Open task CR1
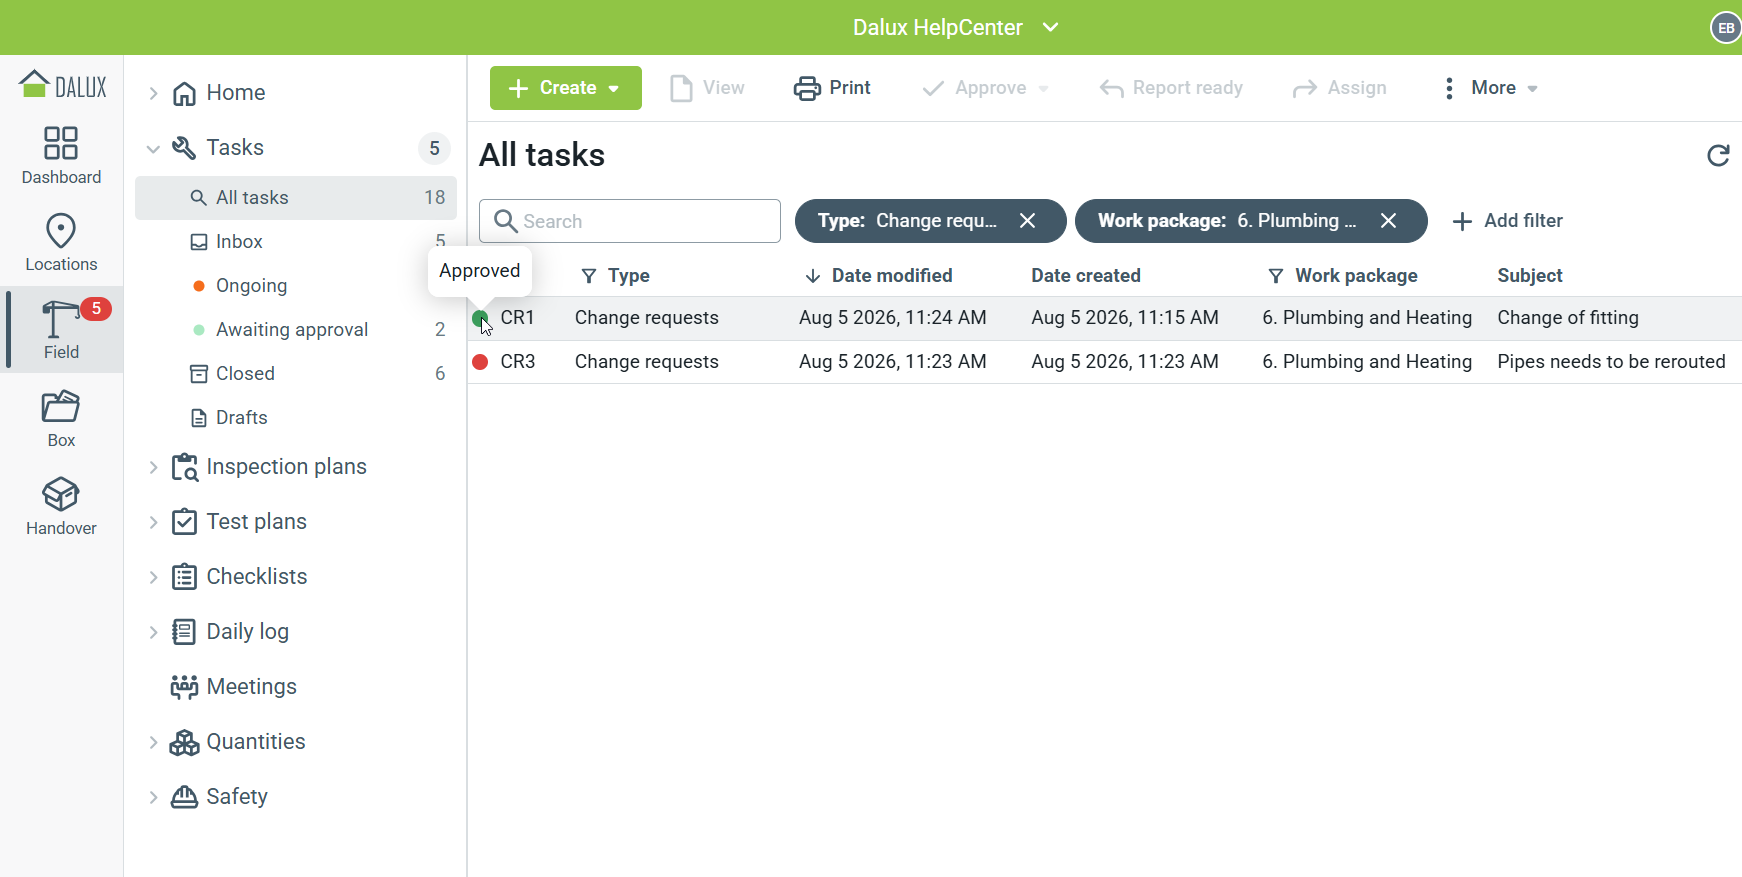1742x877 pixels. (518, 318)
